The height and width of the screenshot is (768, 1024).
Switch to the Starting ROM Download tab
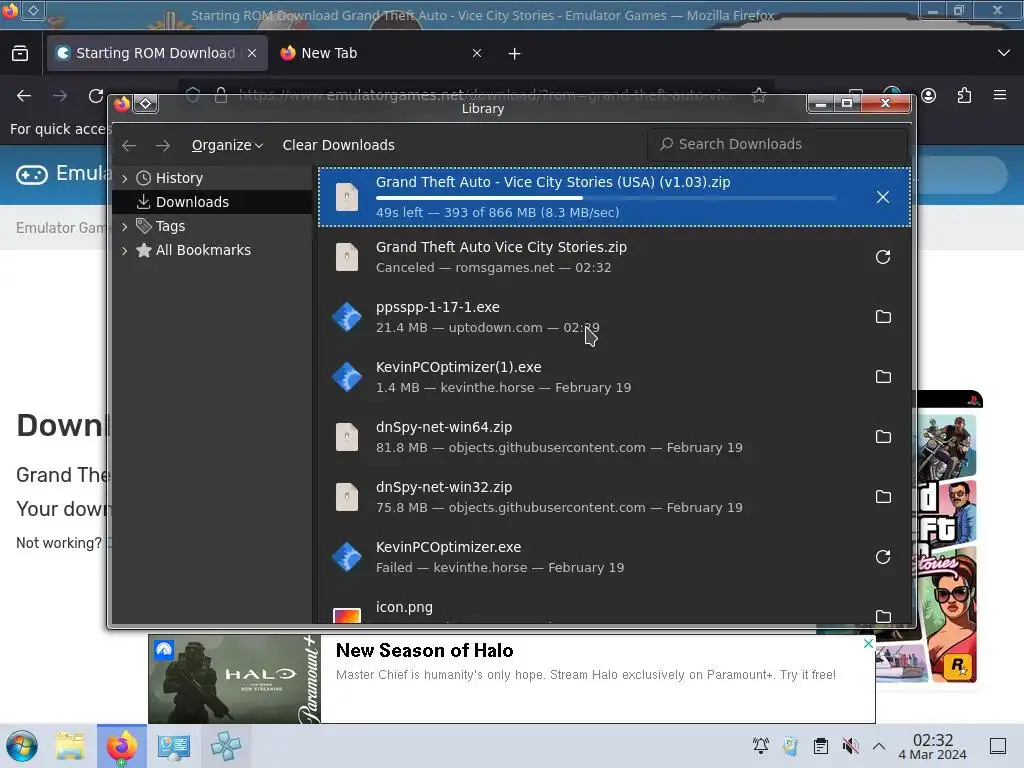157,53
